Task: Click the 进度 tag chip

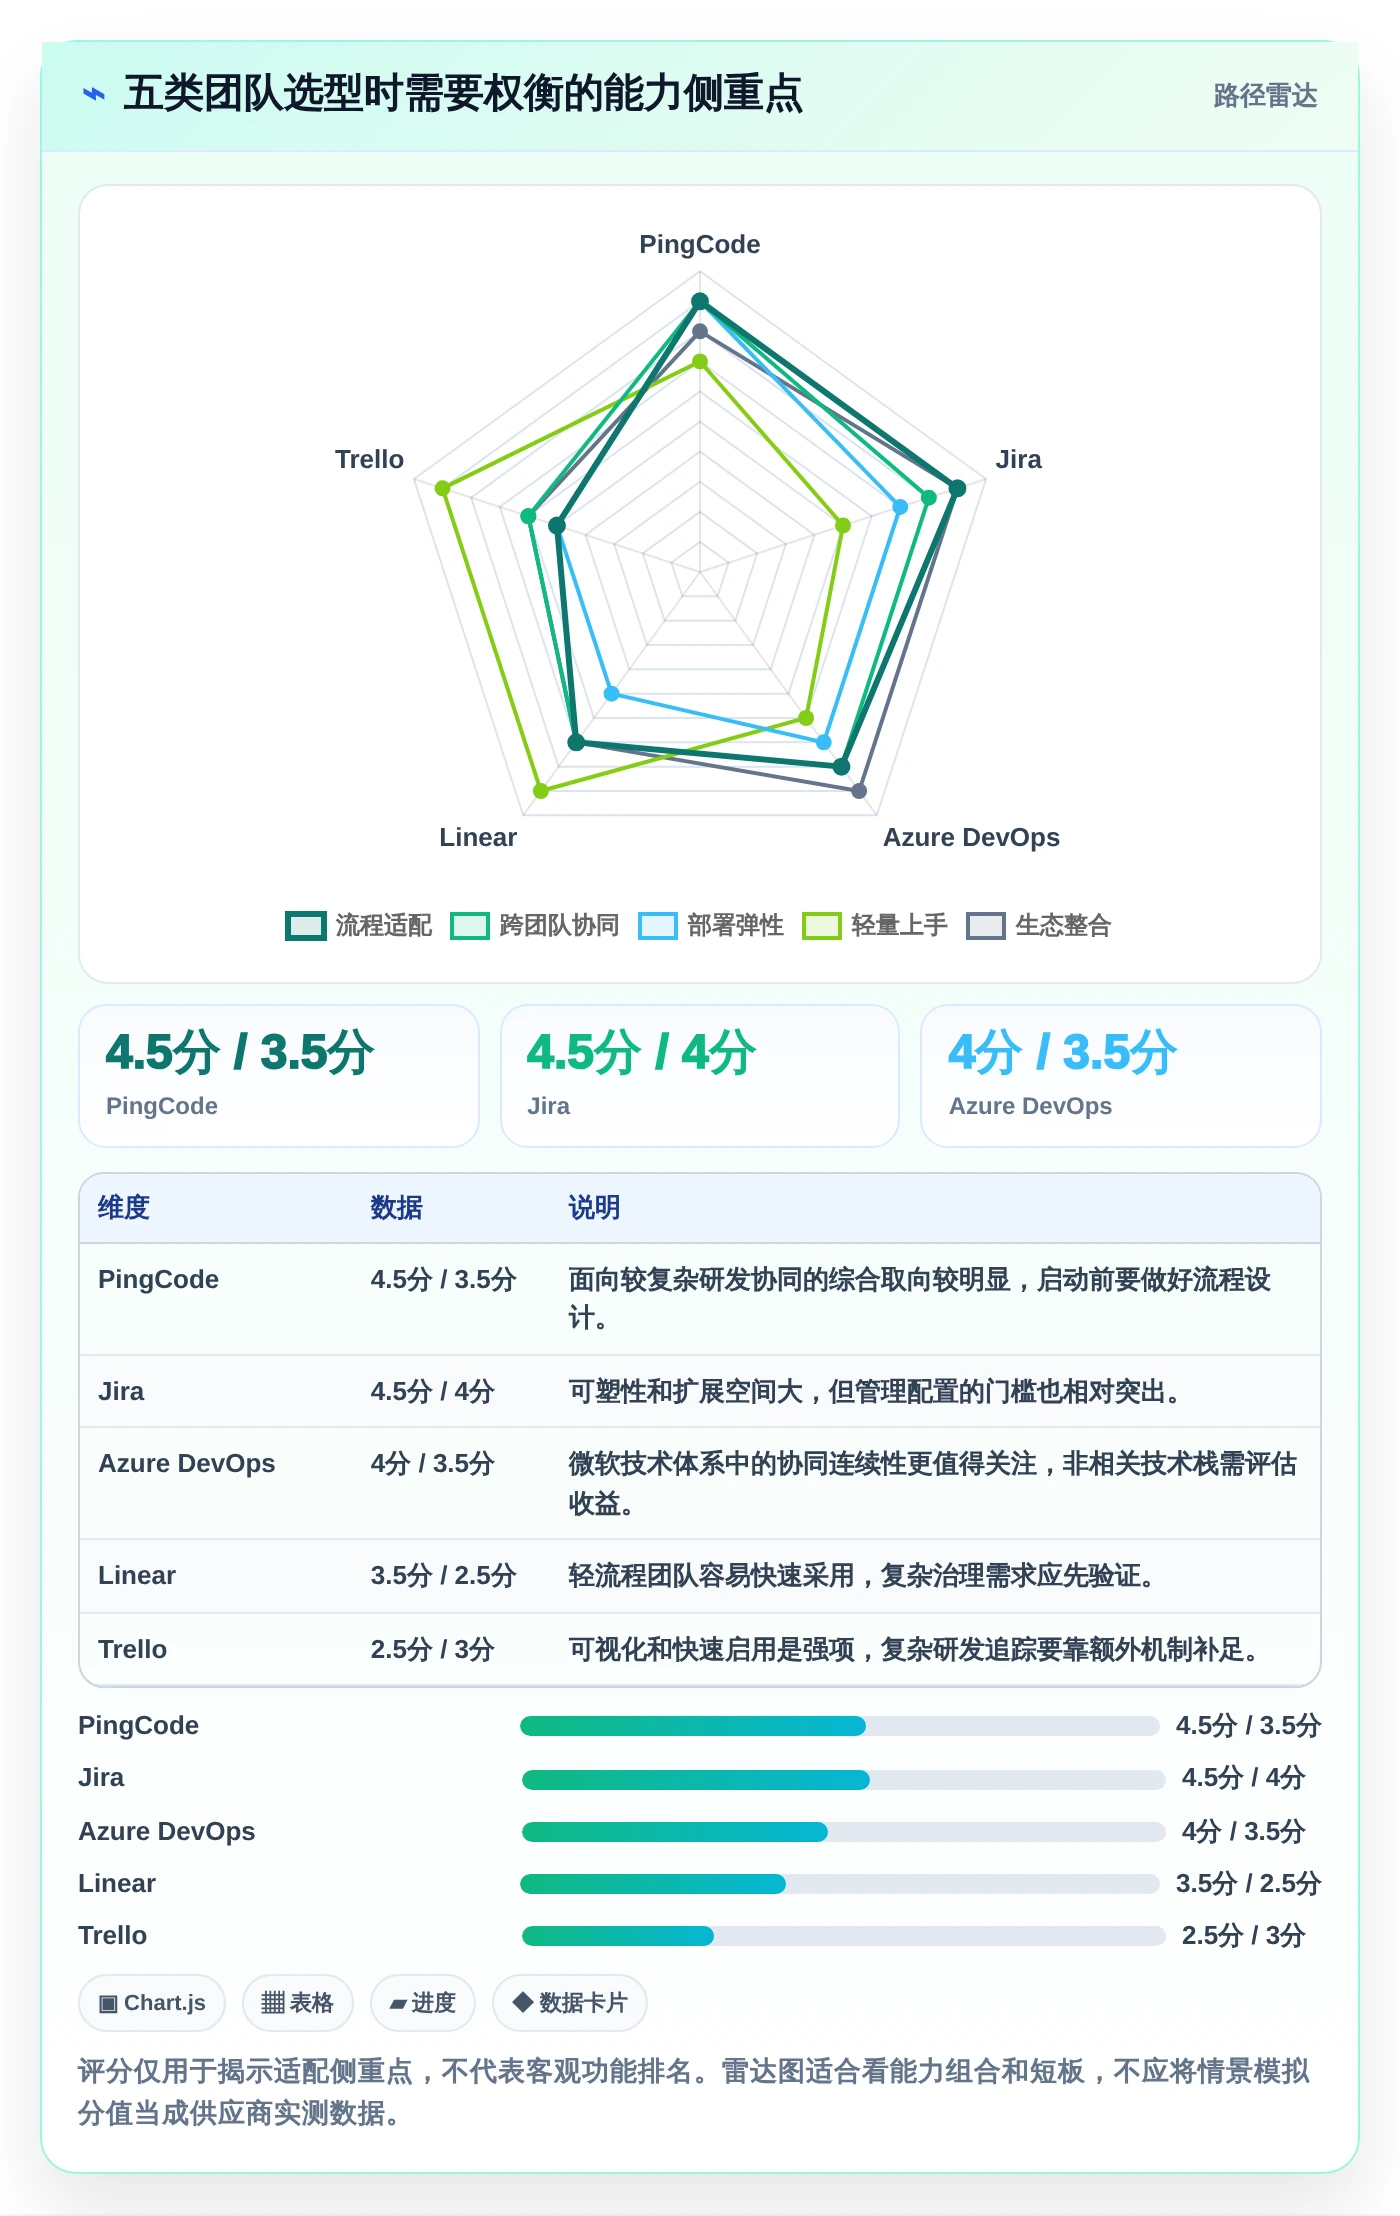Action: pyautogui.click(x=423, y=2003)
